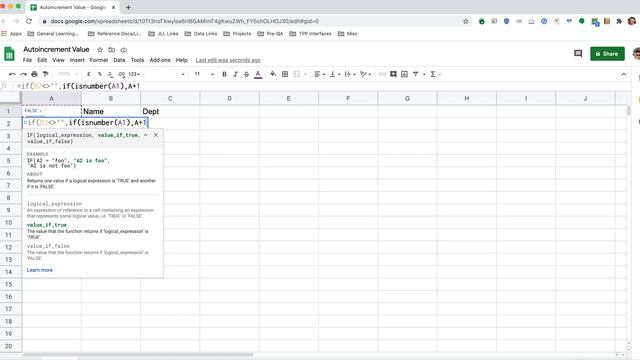Open the browser Extensions puzzle icon

pos(619,21)
